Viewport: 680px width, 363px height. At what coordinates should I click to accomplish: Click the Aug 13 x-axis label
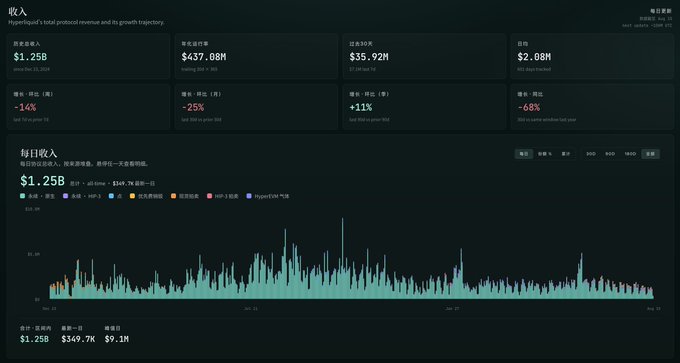[654, 309]
